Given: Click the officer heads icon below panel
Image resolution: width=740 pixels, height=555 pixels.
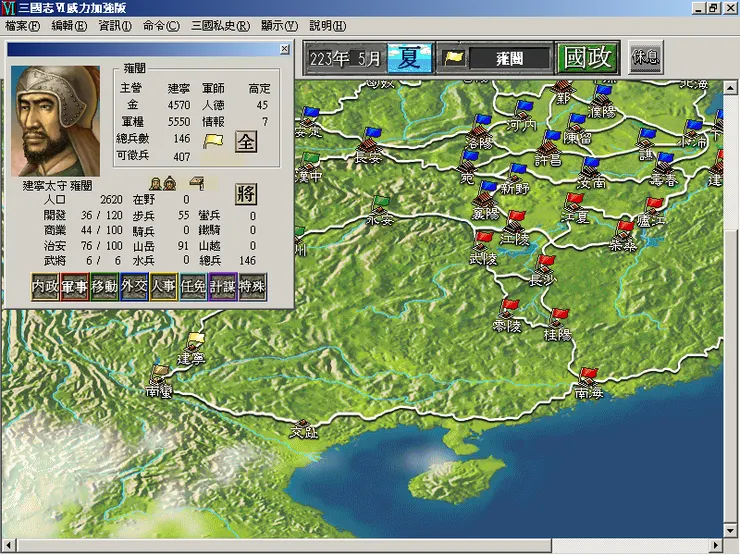Looking at the screenshot, I should click(163, 184).
